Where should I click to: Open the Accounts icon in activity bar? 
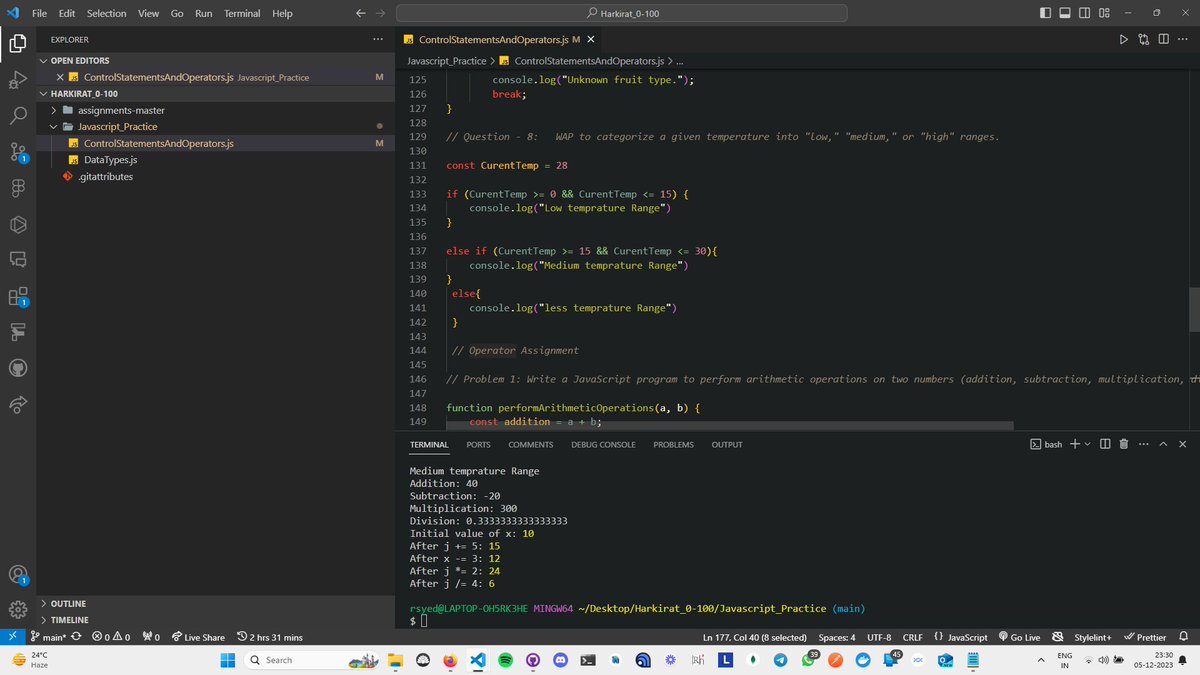[x=18, y=576]
